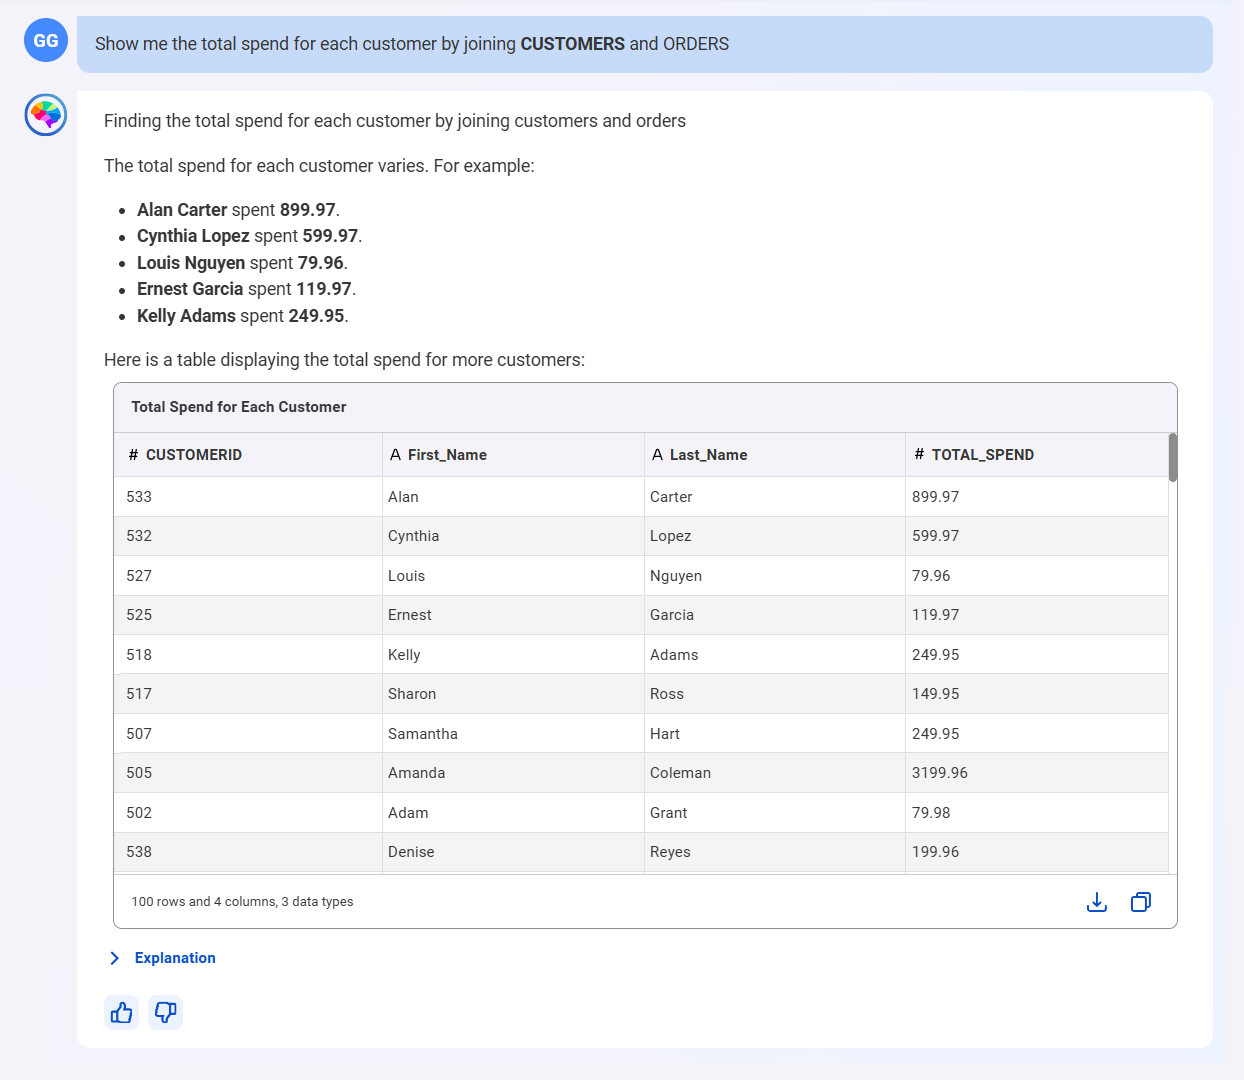The image size is (1244, 1080).
Task: Click the Cynthia Lopez bullet item
Action: 249,236
